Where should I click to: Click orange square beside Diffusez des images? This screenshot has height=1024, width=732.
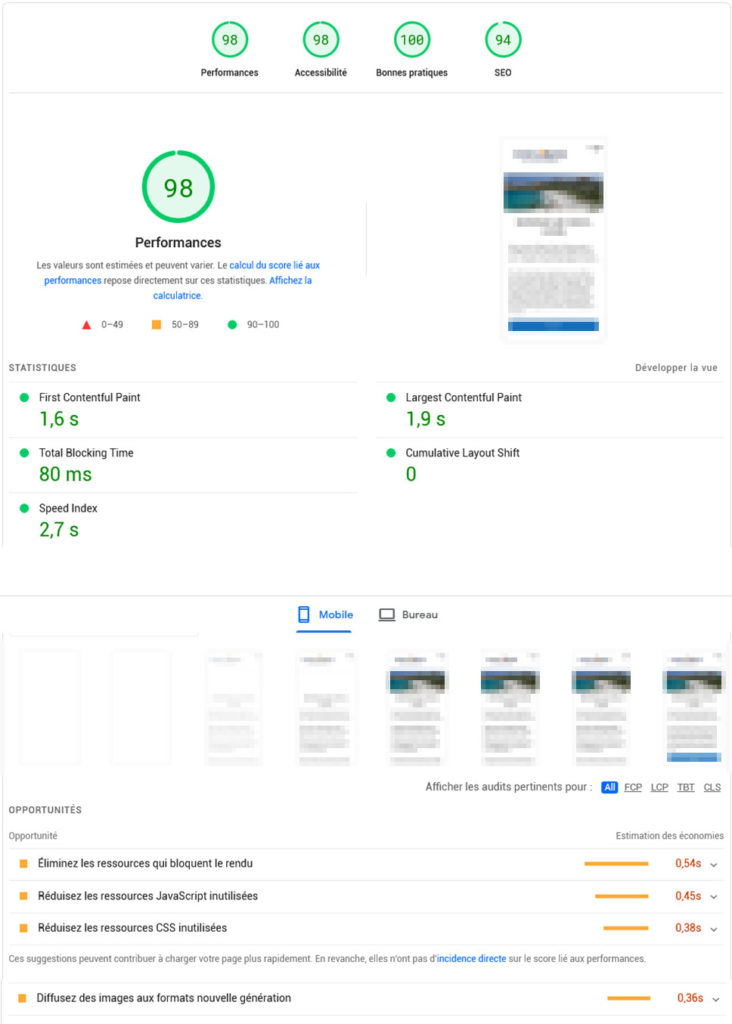22,998
